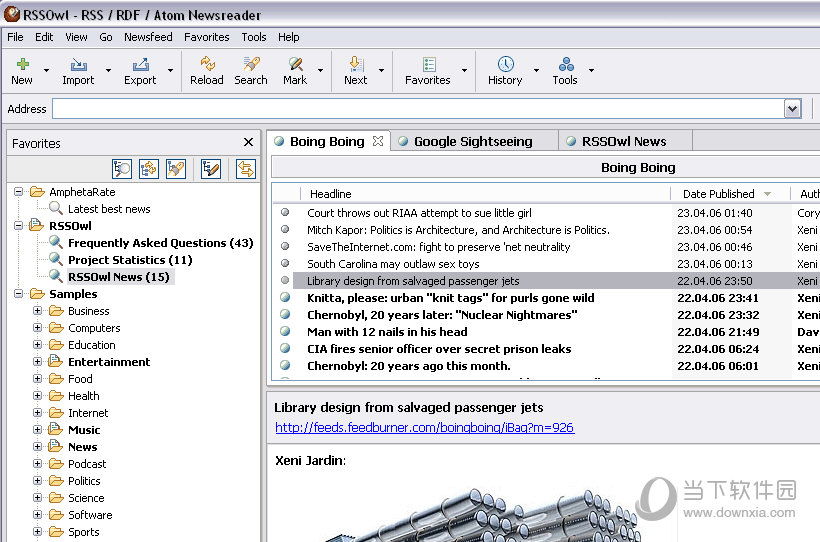
Task: Select 'South Carolina may outlaw sex toys' headline
Action: pyautogui.click(x=393, y=264)
